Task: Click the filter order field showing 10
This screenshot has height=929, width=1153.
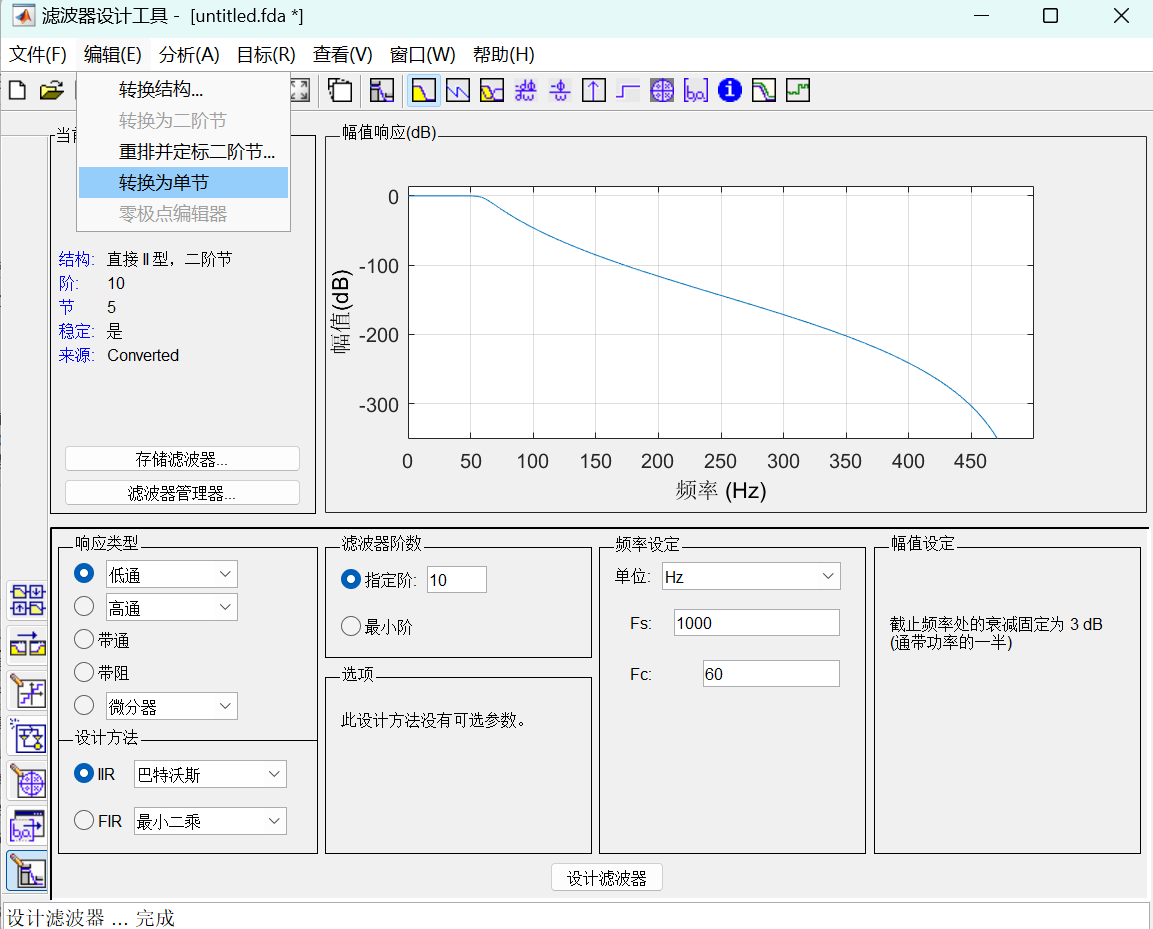Action: click(x=457, y=580)
